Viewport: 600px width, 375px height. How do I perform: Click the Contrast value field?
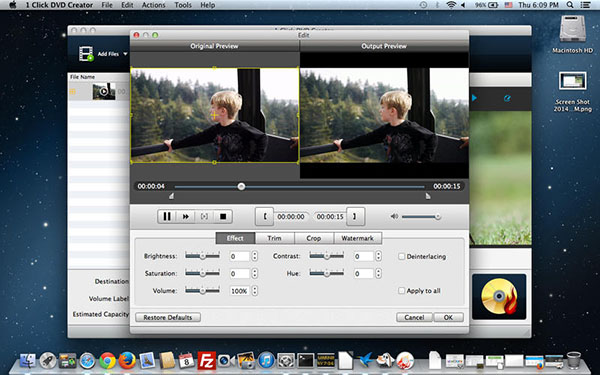click(x=364, y=256)
